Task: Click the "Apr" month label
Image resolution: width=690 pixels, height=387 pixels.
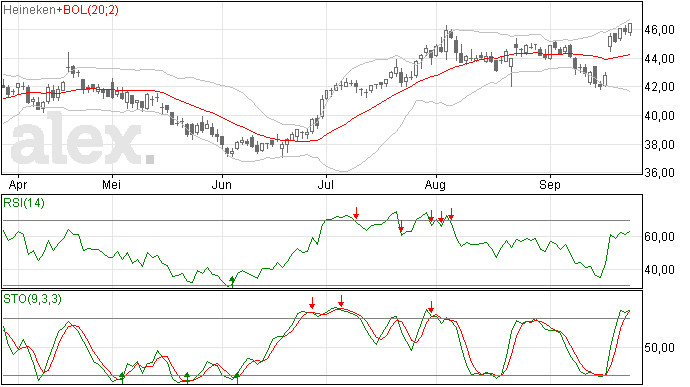Action: click(18, 184)
